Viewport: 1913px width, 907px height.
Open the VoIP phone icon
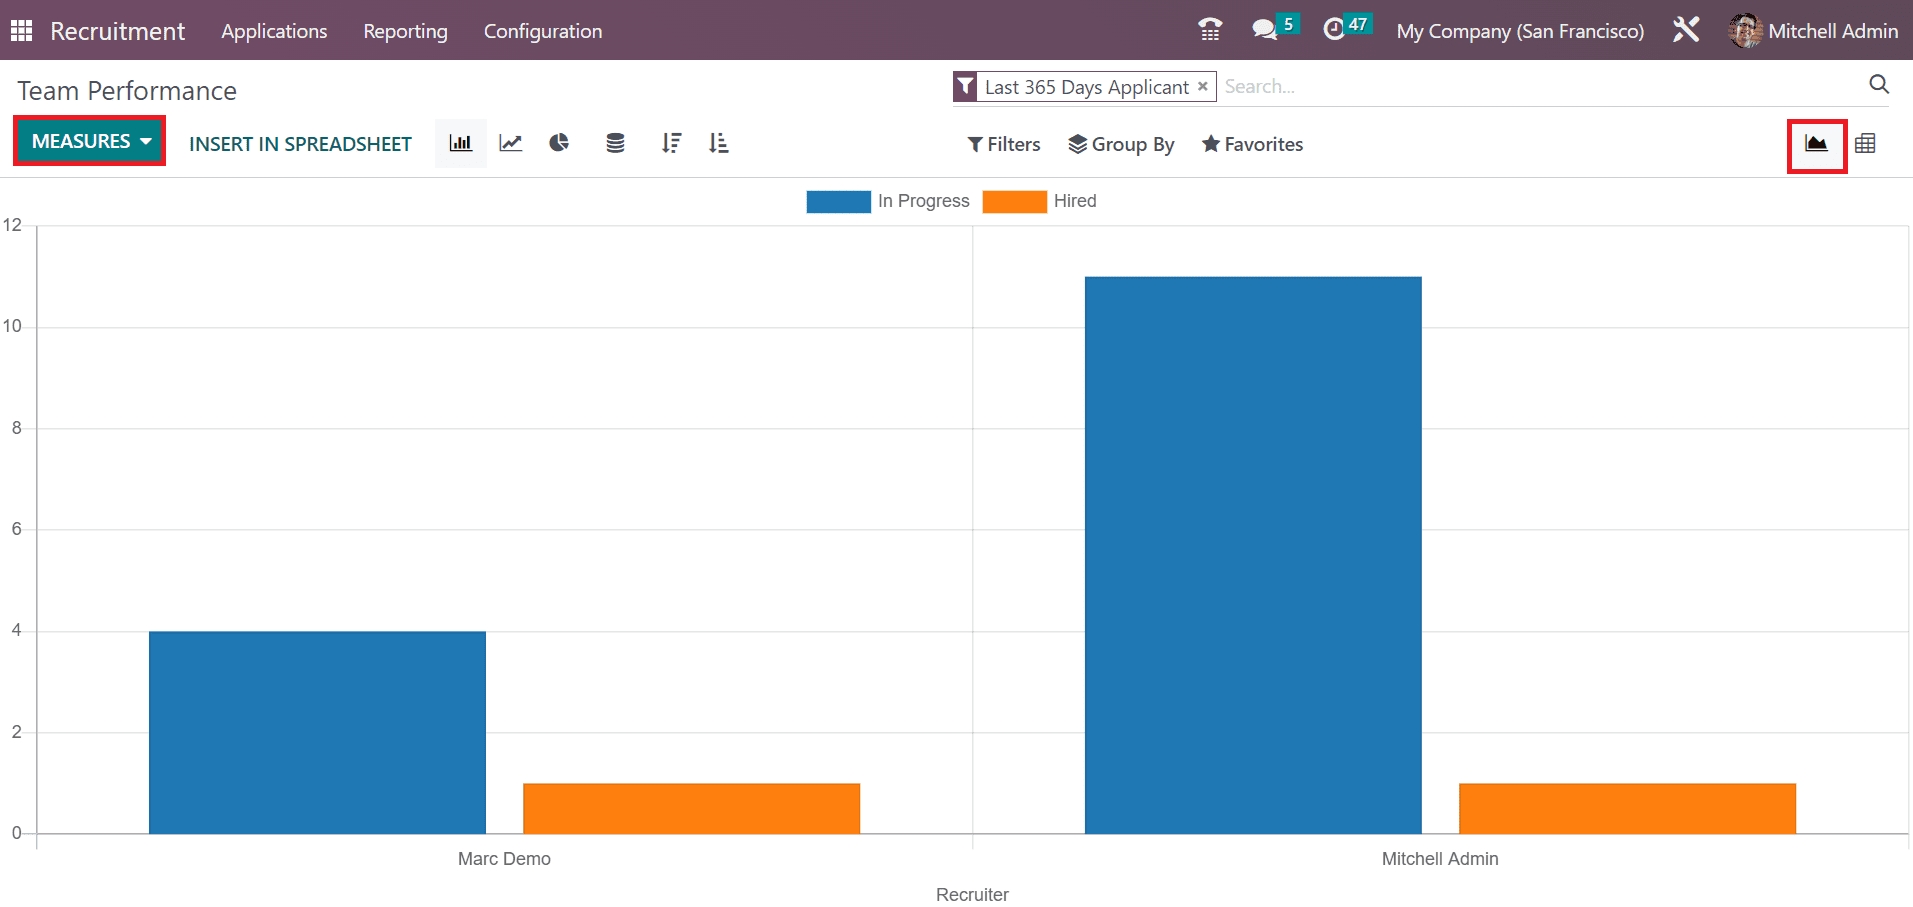[x=1210, y=30]
